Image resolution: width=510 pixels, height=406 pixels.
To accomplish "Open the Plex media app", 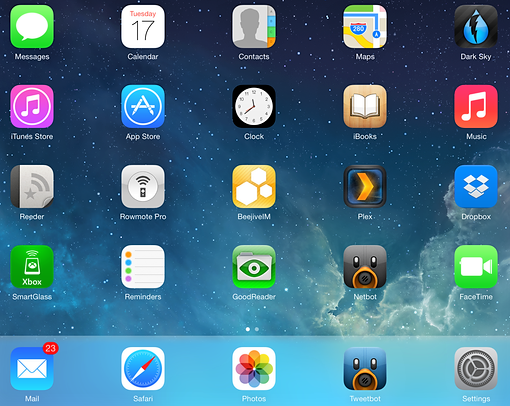I will tap(365, 187).
